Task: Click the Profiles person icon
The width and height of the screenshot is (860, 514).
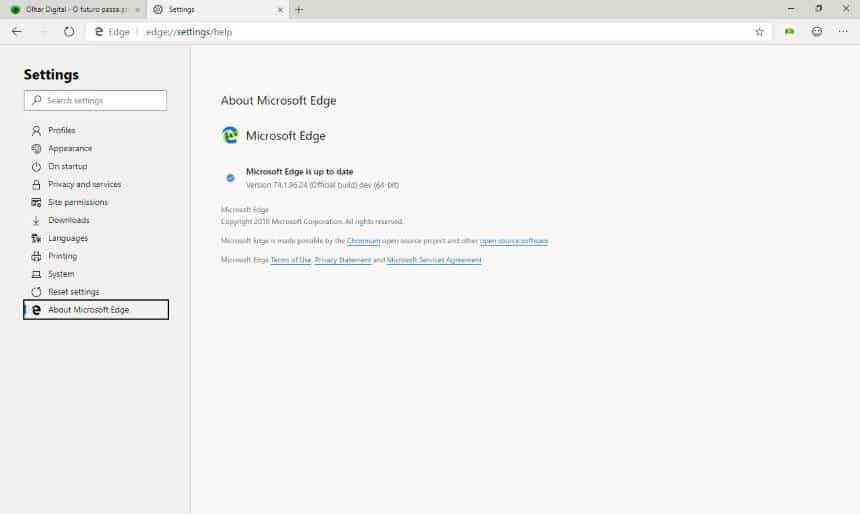Action: [36, 131]
